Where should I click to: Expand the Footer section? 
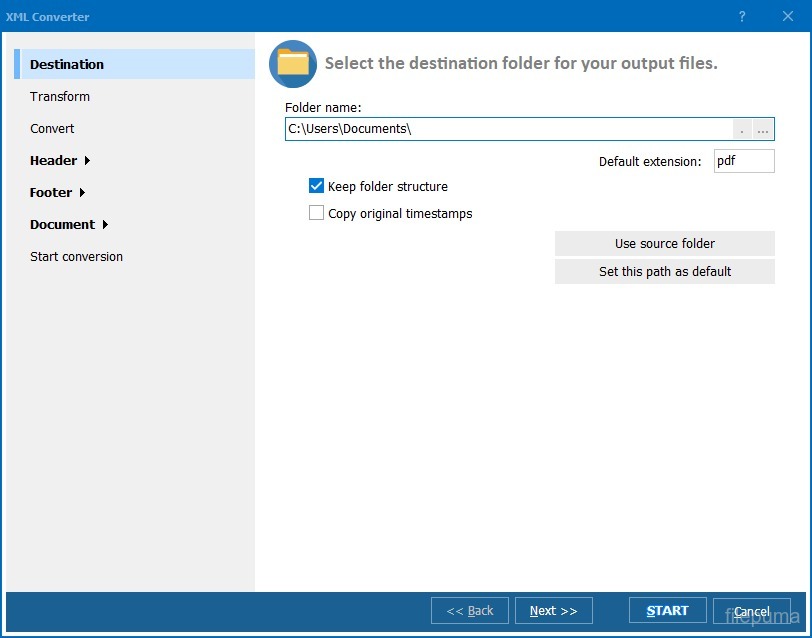(57, 192)
